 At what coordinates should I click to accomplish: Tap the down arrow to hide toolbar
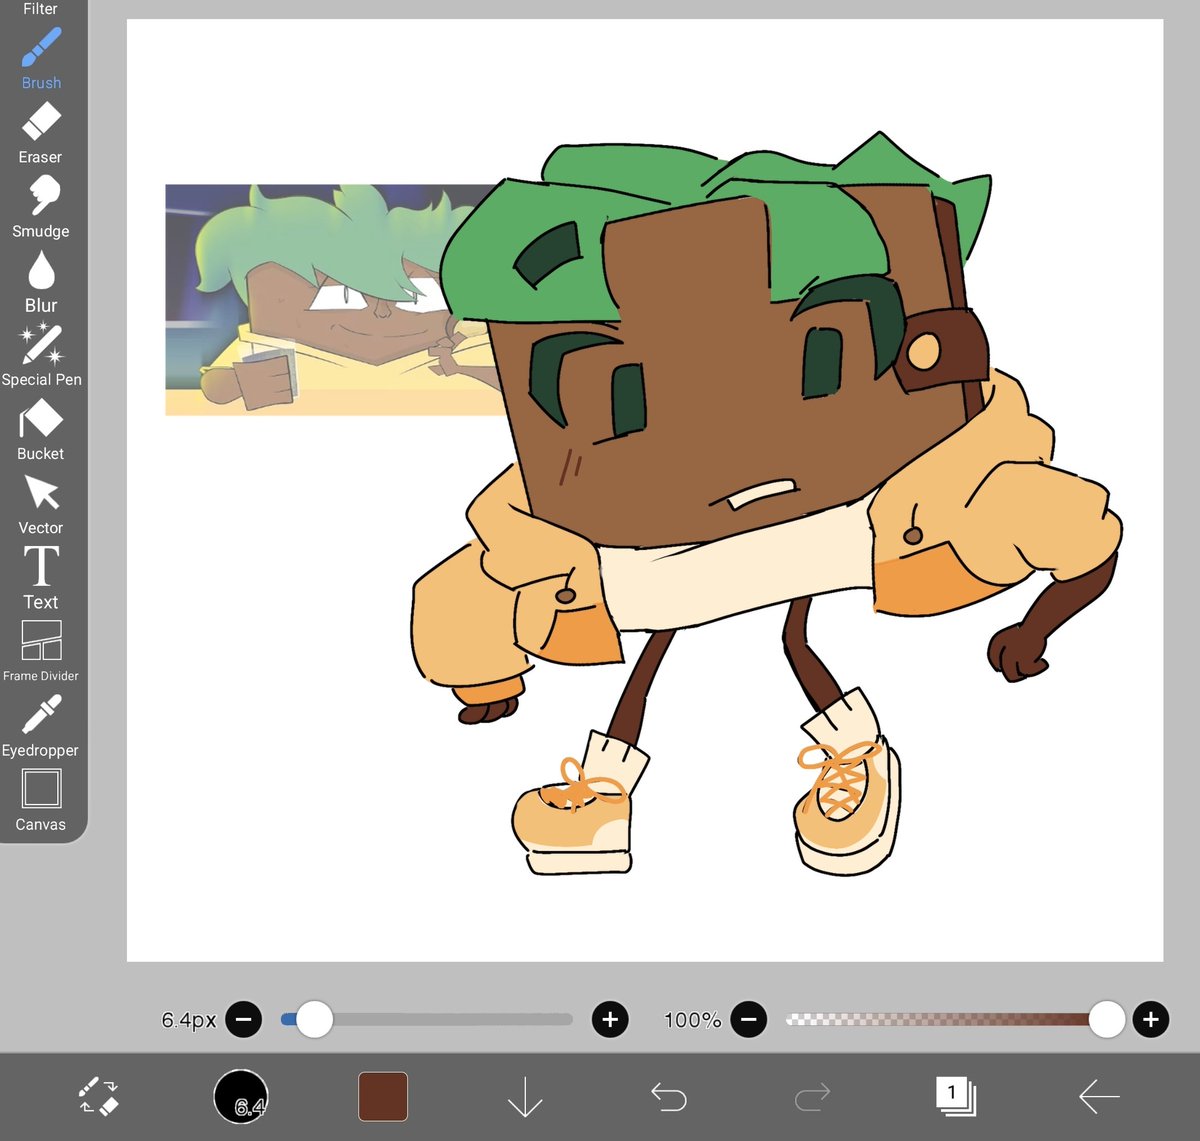pos(525,1097)
